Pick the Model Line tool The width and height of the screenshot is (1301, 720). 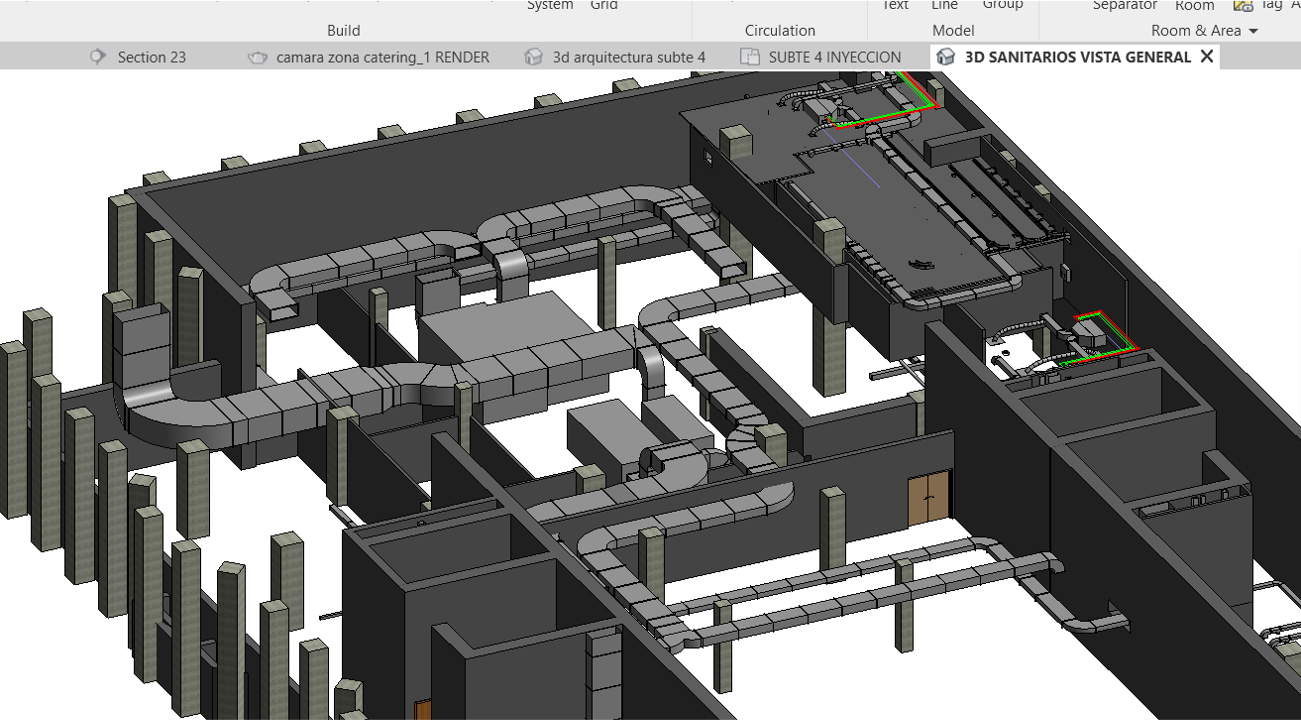tap(944, 5)
